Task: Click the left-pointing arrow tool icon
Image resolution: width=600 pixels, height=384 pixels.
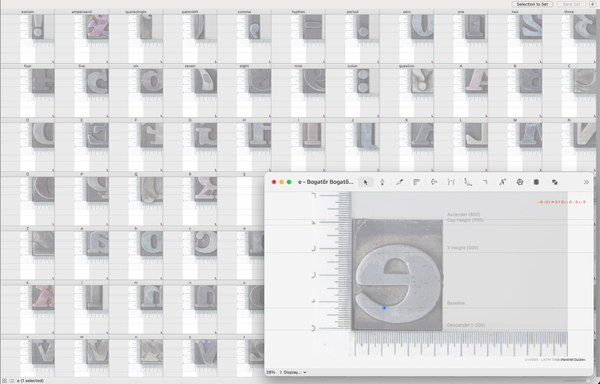Action: click(434, 182)
